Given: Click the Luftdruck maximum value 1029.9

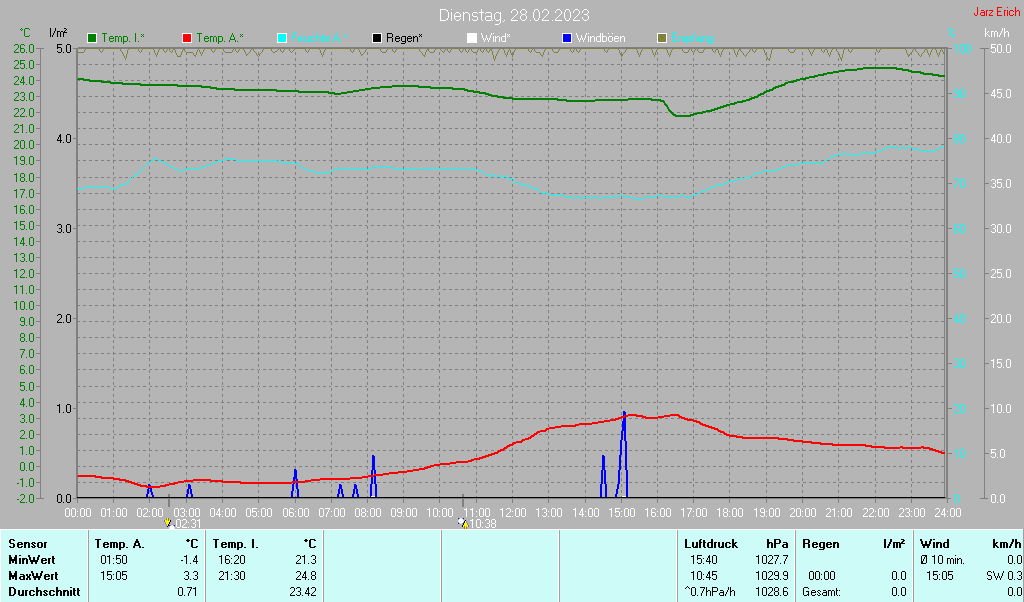Looking at the screenshot, I should pos(773,576).
